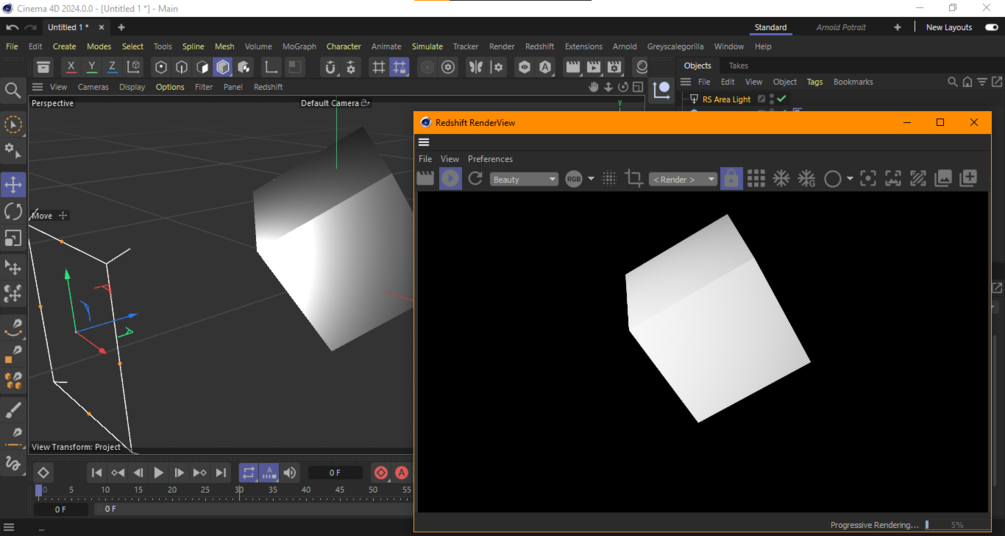Pan viewport with hand icon
The image size is (1005, 536).
[594, 87]
